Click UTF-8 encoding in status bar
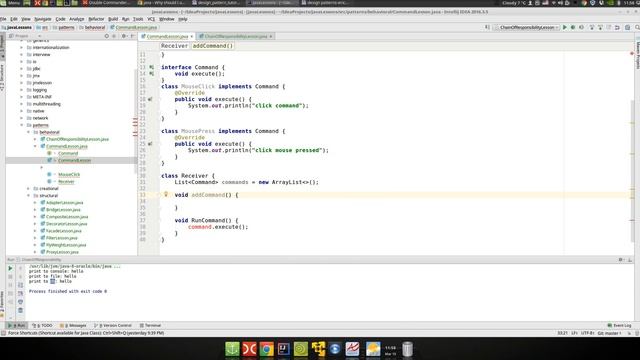 tap(587, 333)
